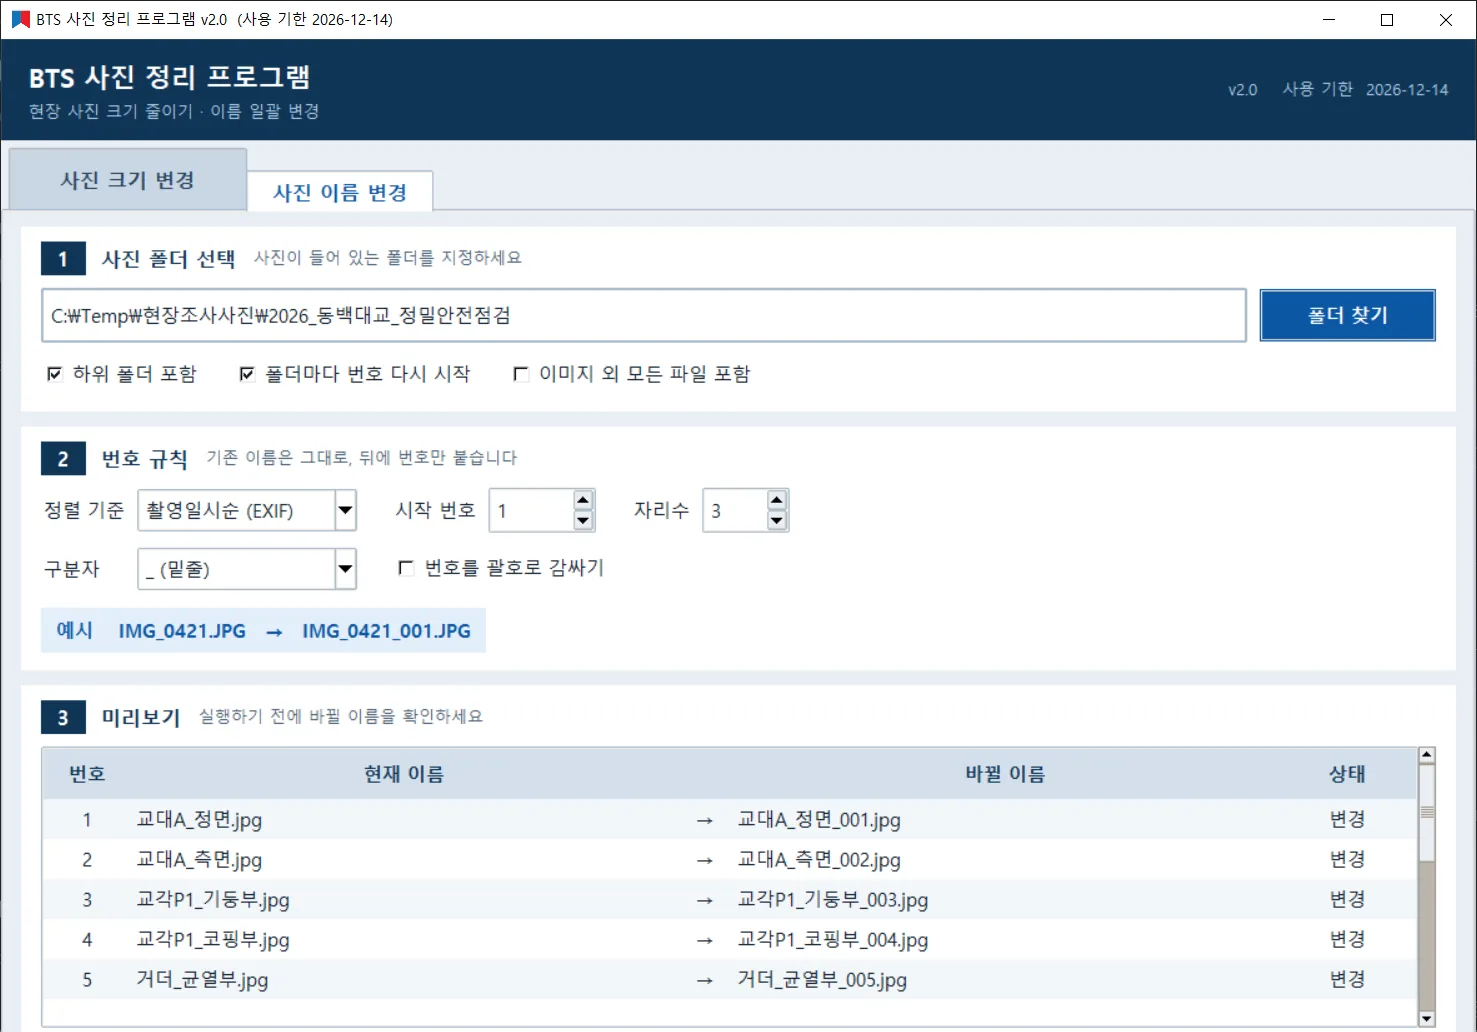
Task: Decrease 시작 번호 with down arrow
Action: click(584, 521)
